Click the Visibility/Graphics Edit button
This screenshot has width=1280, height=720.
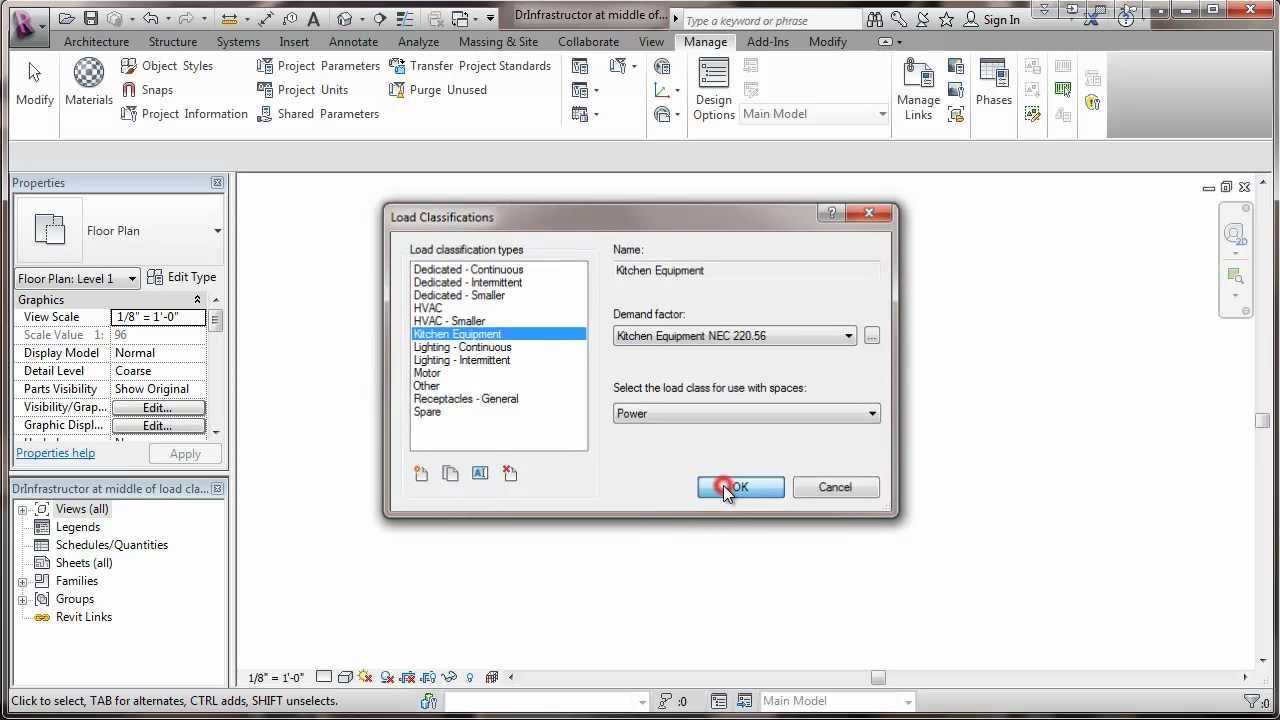158,408
